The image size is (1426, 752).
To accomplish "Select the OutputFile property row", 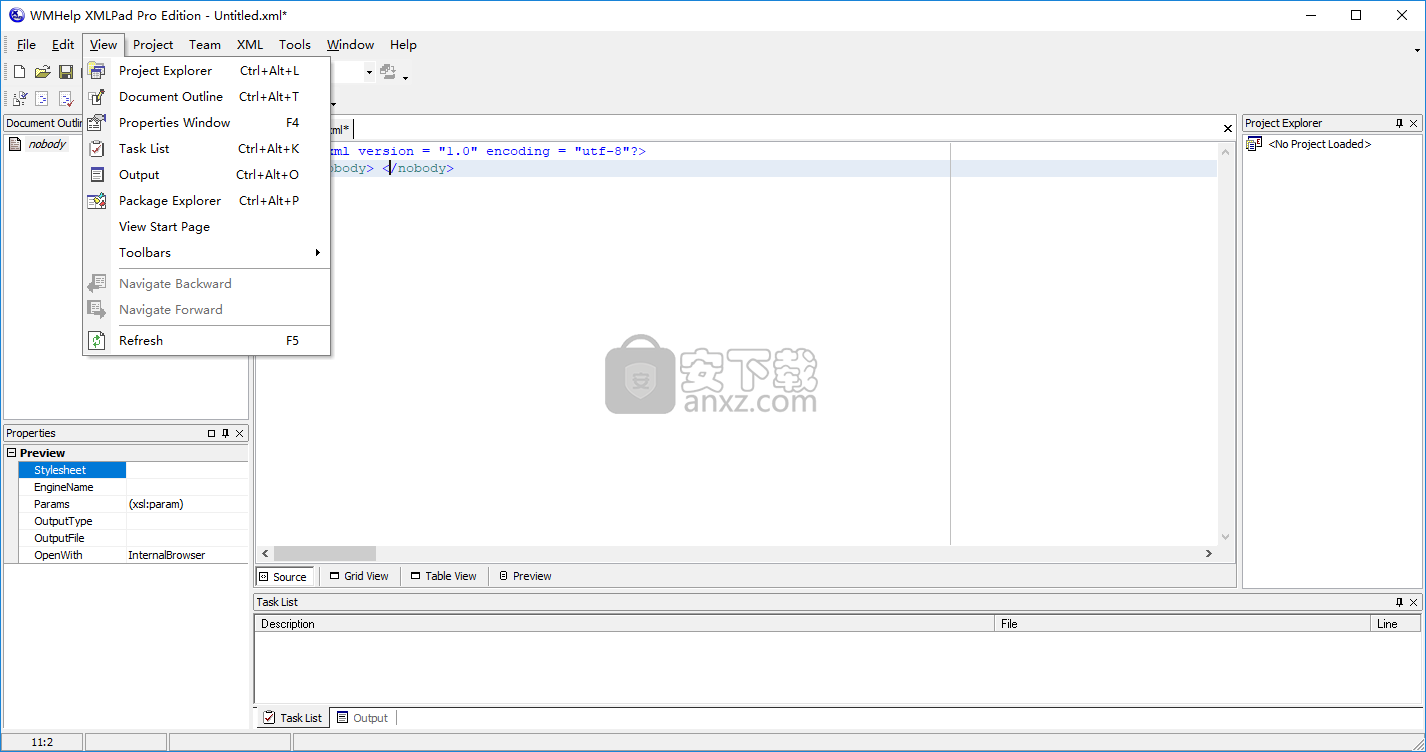I will coord(133,538).
